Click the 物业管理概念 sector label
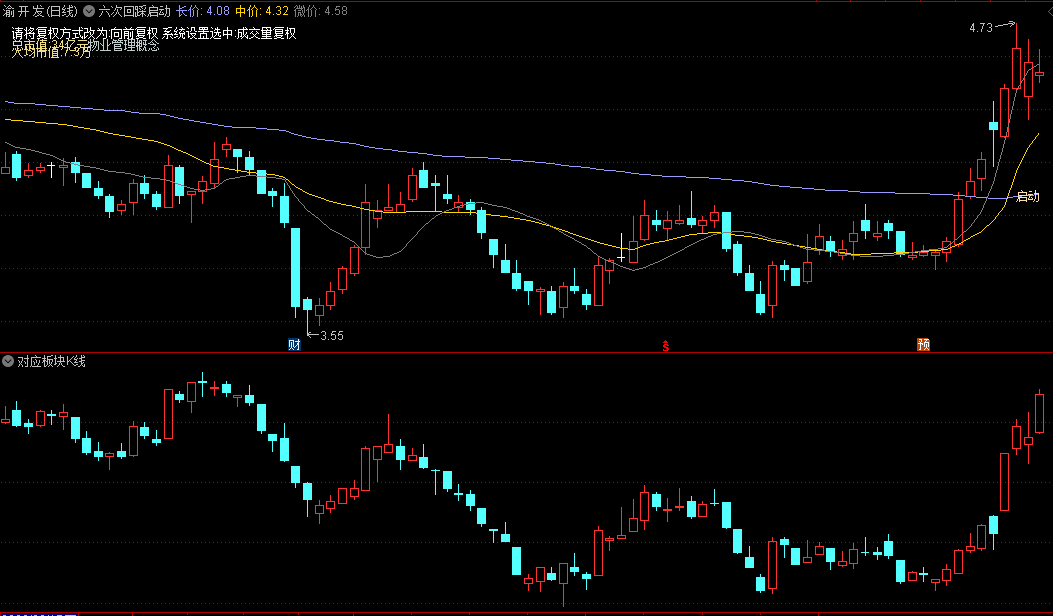 tap(124, 46)
